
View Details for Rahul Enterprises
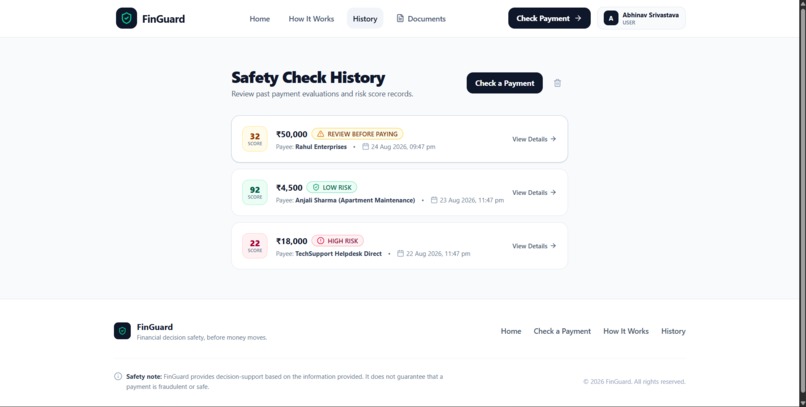click(534, 139)
